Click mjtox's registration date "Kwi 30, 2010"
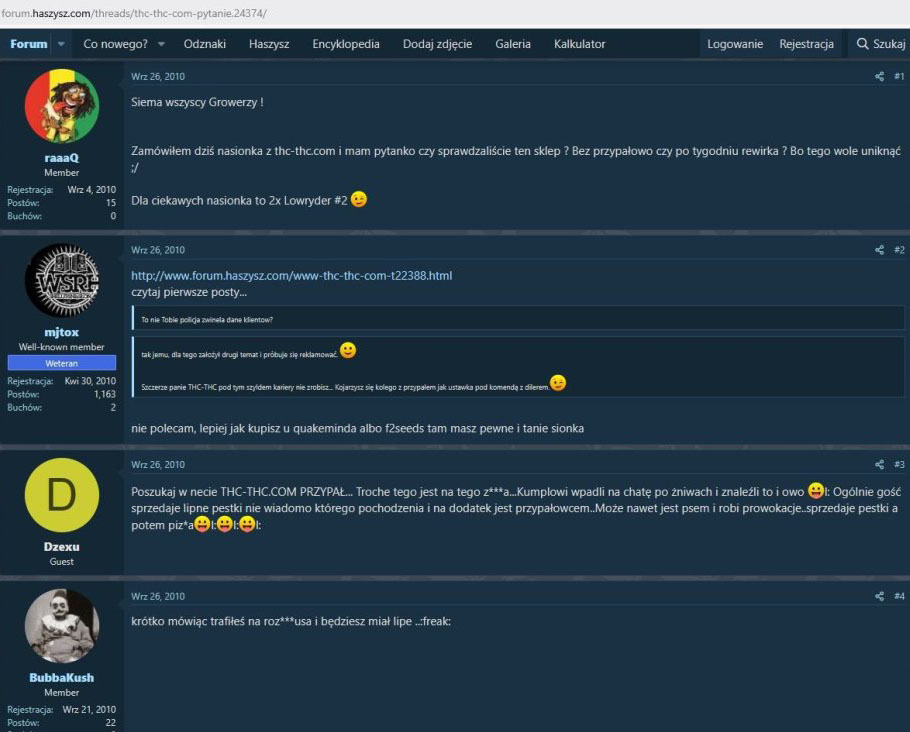Viewport: 910px width, 732px height. (x=90, y=381)
